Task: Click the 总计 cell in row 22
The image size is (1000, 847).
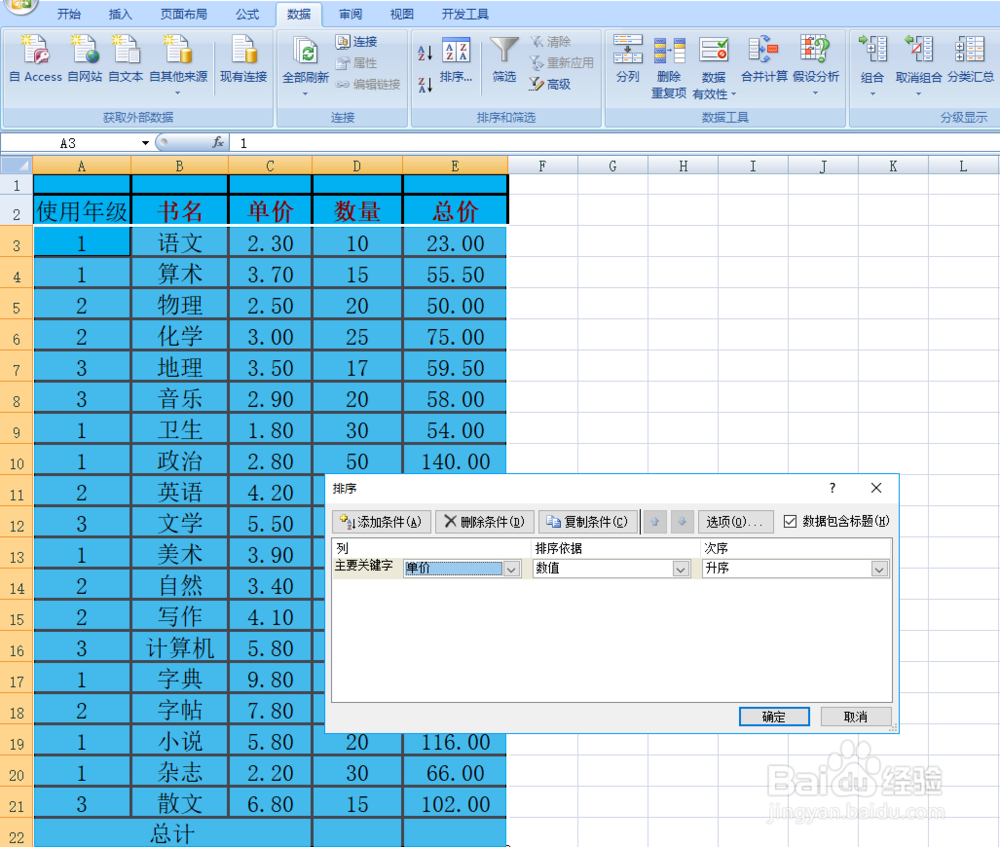Action: (x=172, y=834)
